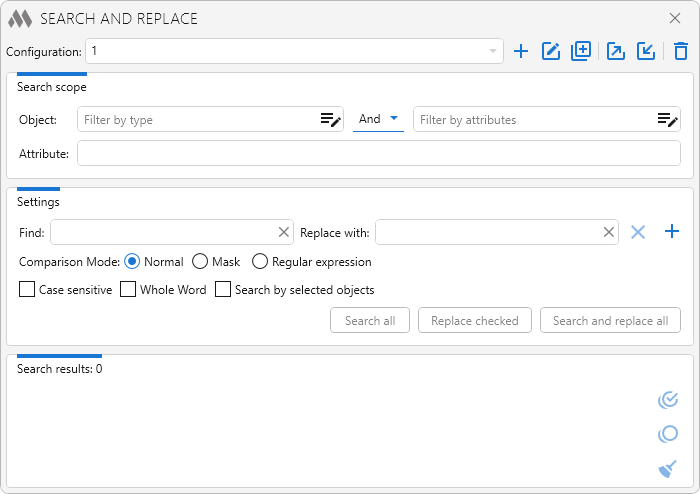Enable Search by selected objects

(x=223, y=290)
